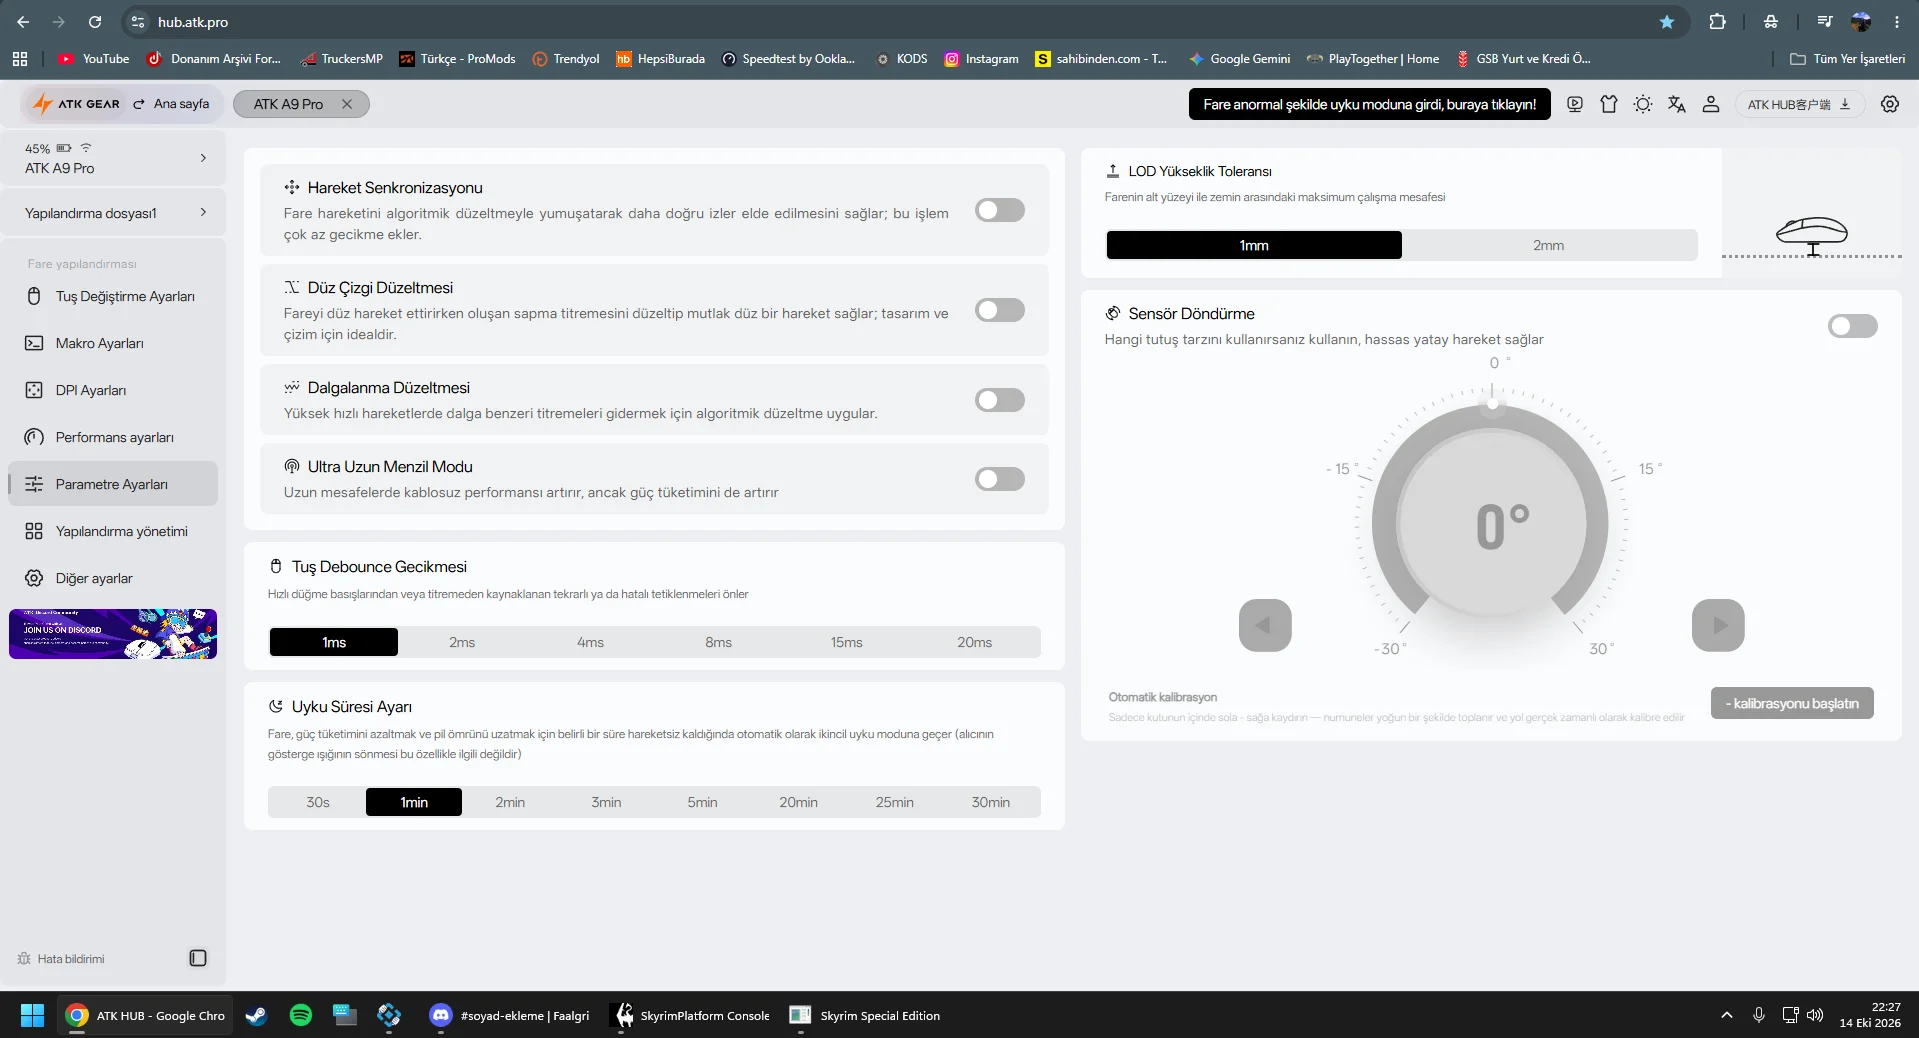The height and width of the screenshot is (1038, 1919).
Task: Click the Ana sayfa refresh icon
Action: [139, 104]
